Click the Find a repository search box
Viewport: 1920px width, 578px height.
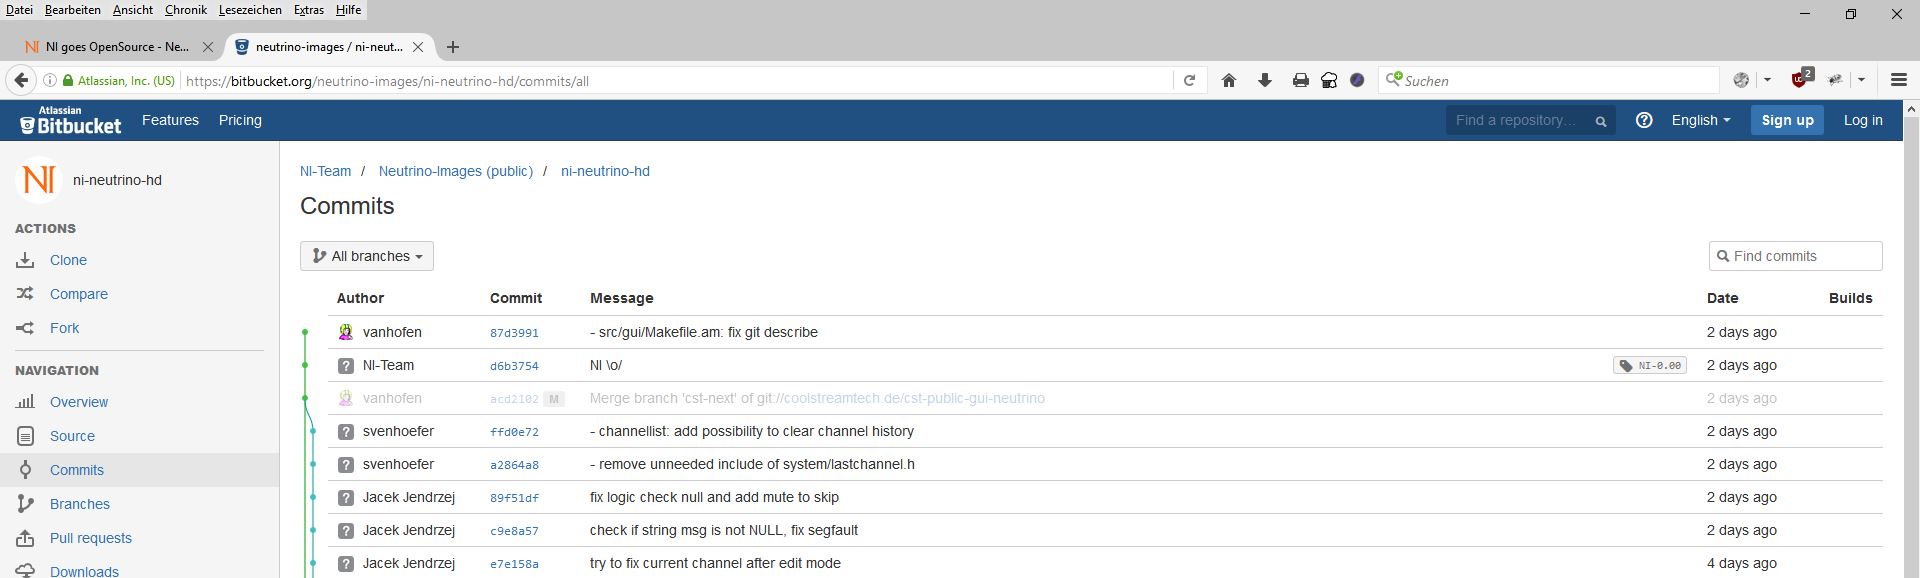click(1518, 120)
